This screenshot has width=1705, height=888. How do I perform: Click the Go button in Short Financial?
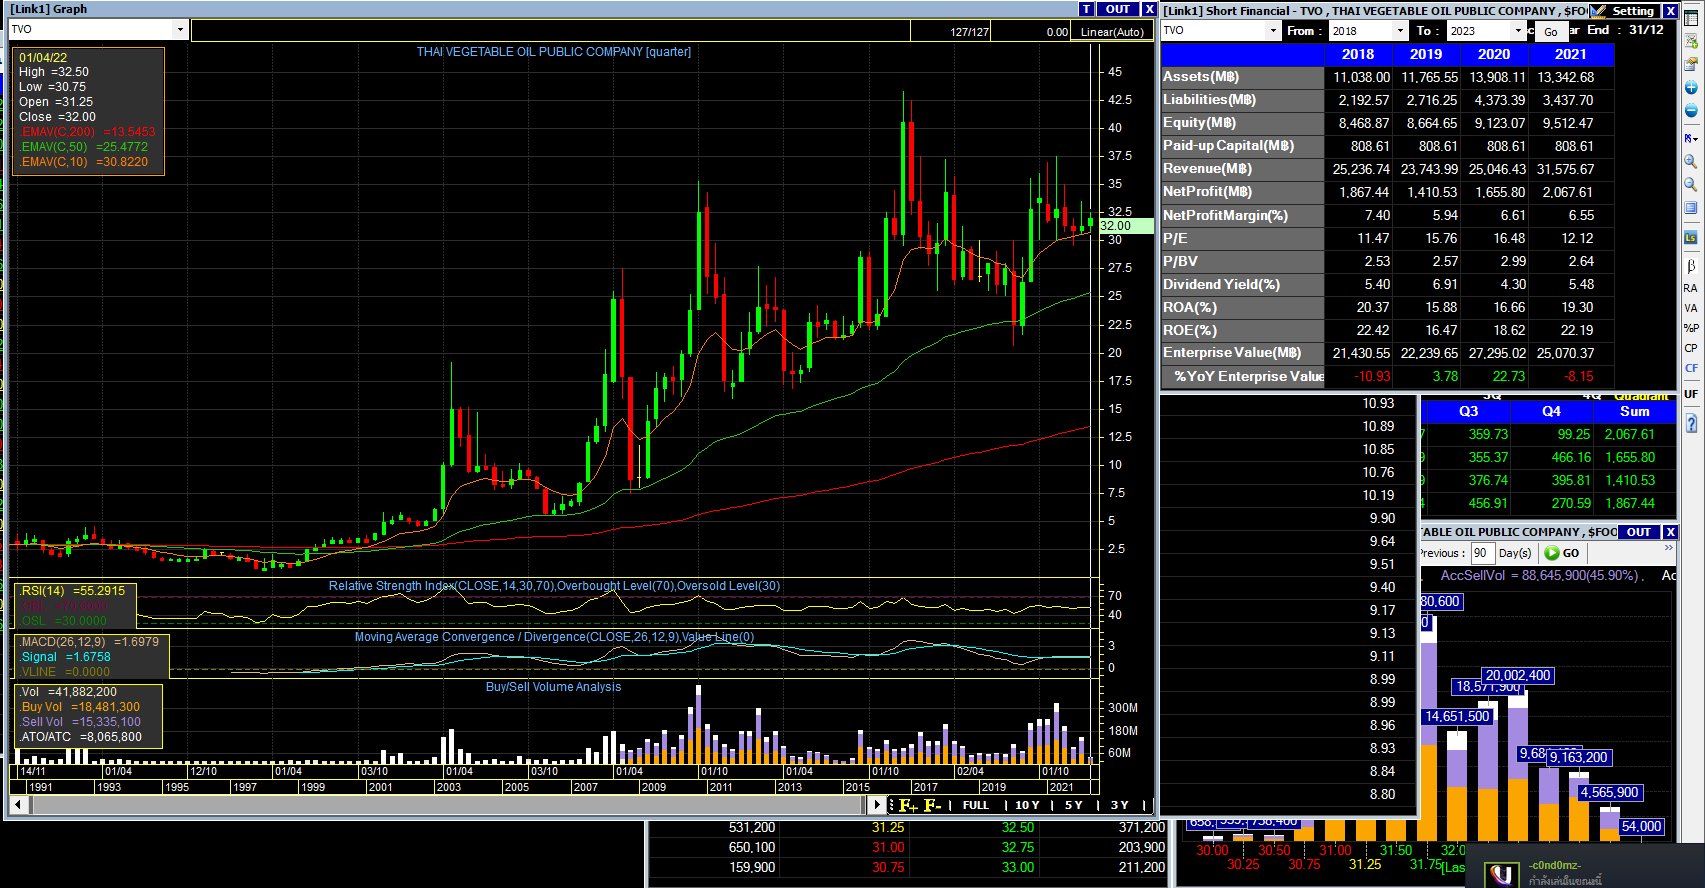coord(1551,32)
